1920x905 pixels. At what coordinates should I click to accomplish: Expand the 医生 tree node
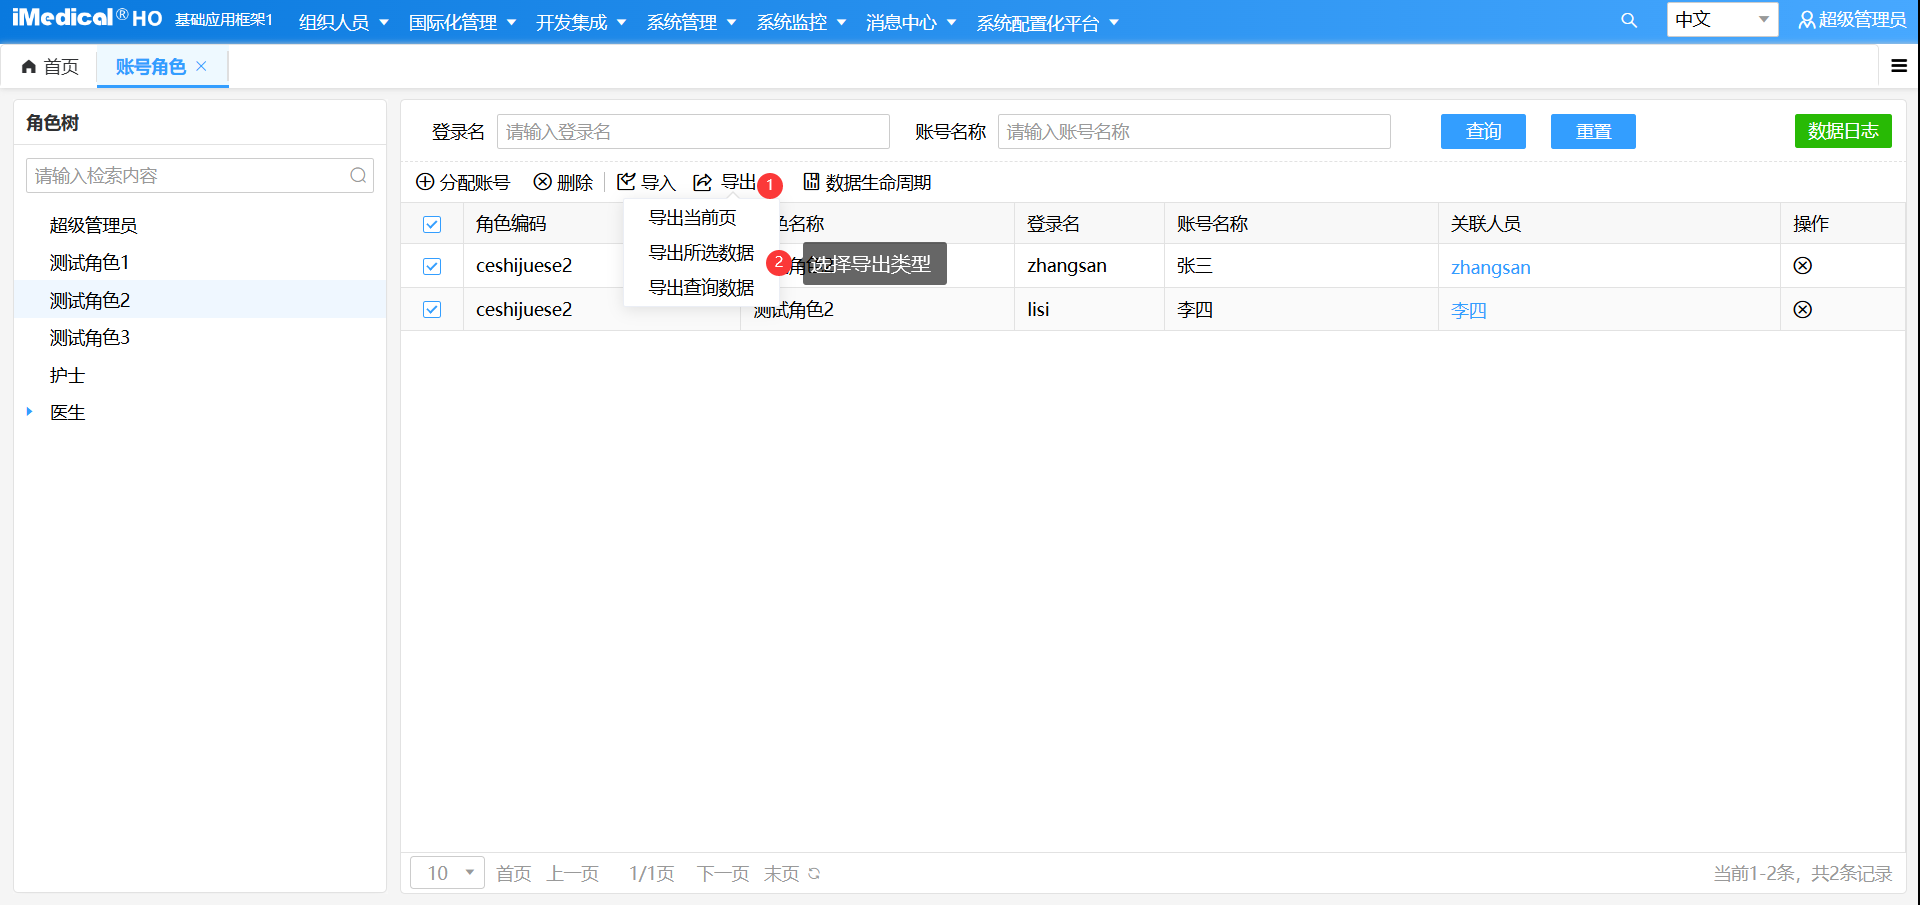click(29, 412)
